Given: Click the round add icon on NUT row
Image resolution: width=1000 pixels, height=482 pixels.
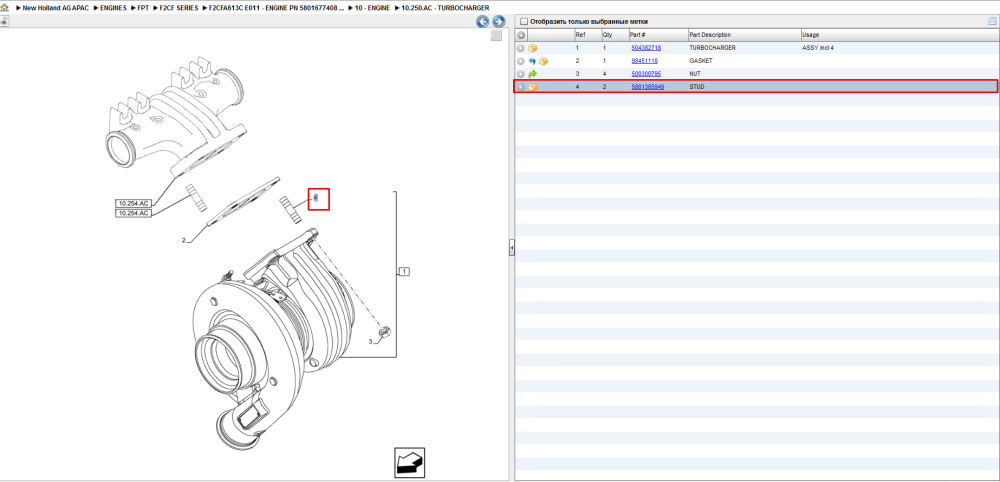Looking at the screenshot, I should 521,74.
